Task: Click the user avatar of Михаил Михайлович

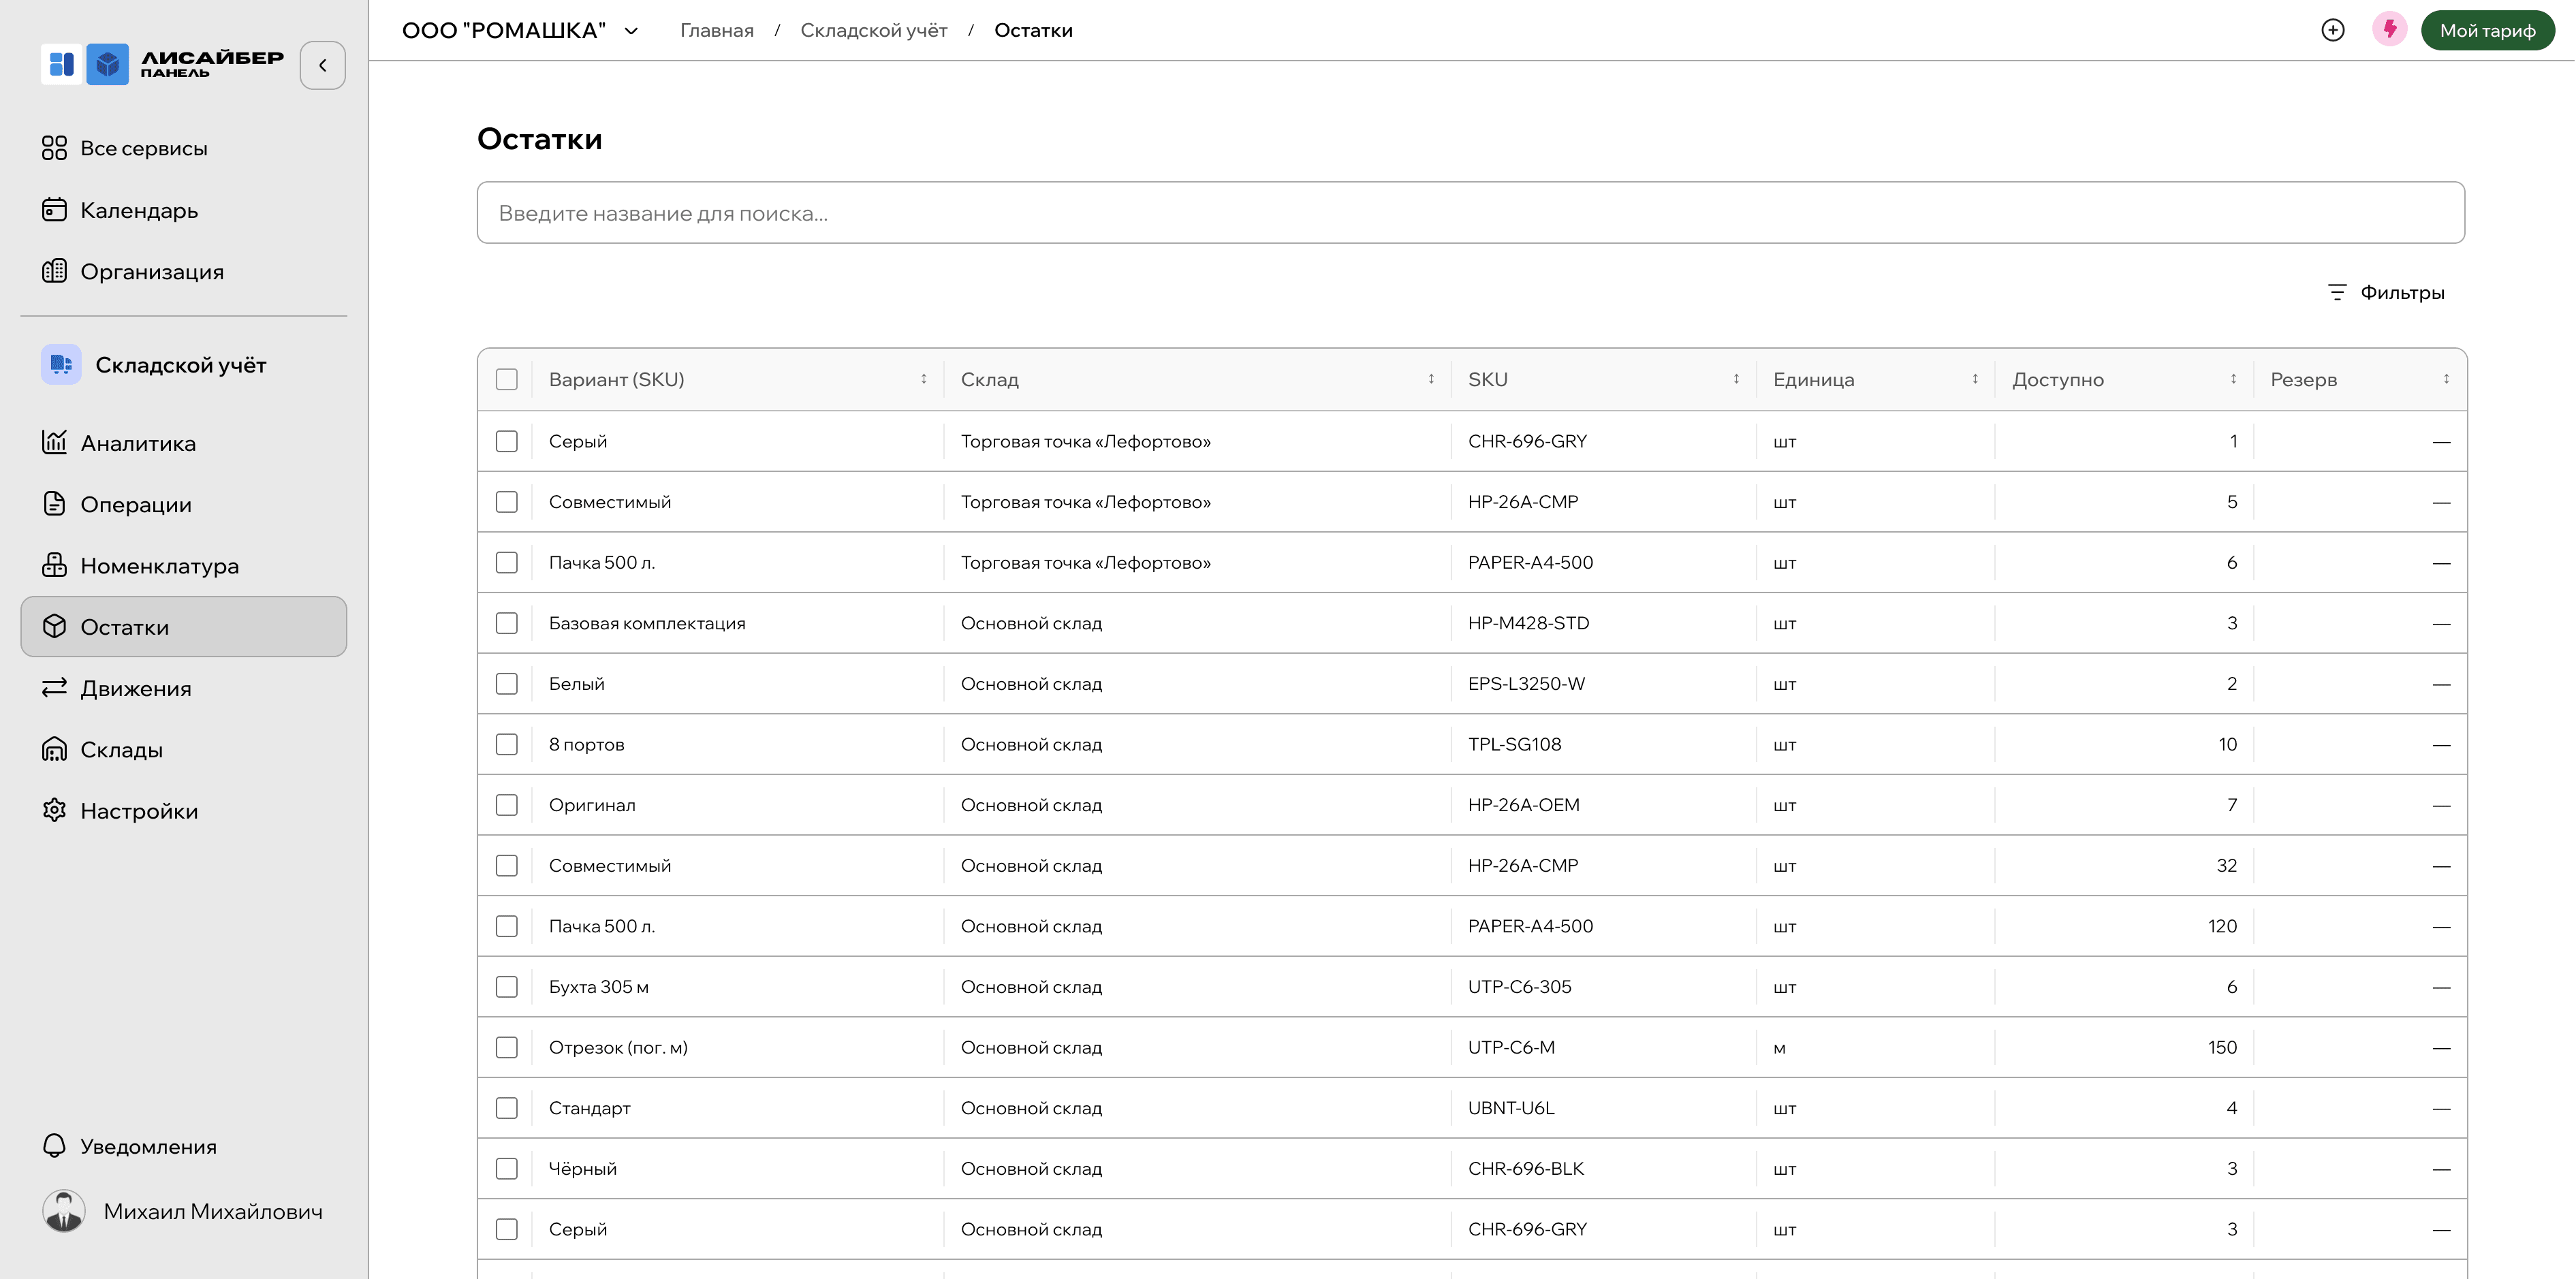Action: tap(64, 1211)
